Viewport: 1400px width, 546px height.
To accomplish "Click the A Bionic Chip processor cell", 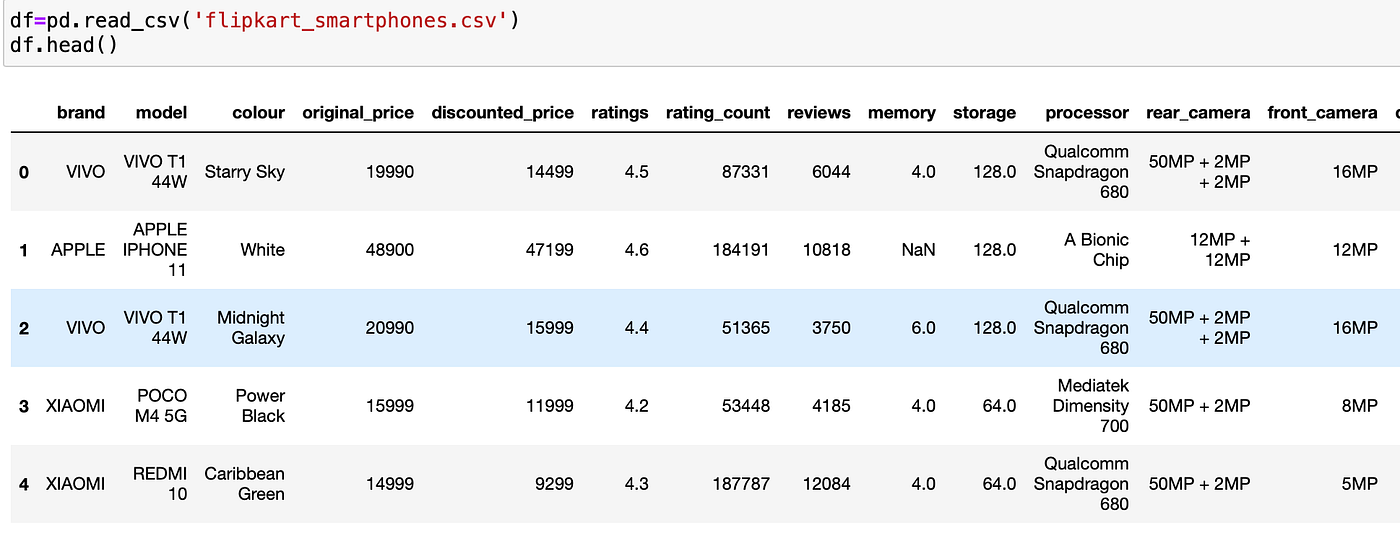I will coord(1096,250).
